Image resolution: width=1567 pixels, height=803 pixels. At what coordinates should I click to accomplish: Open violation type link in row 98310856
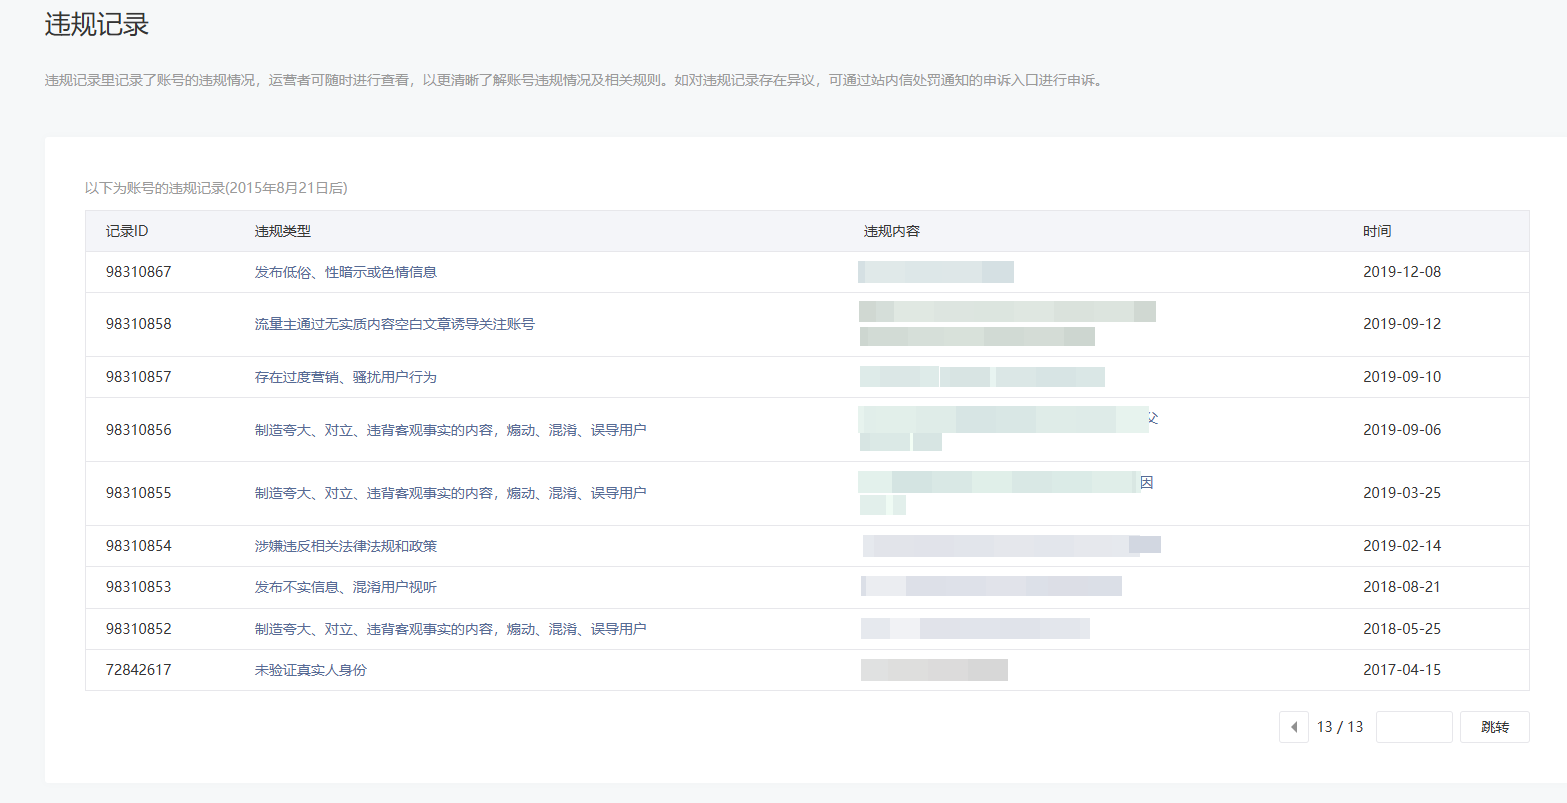[451, 430]
